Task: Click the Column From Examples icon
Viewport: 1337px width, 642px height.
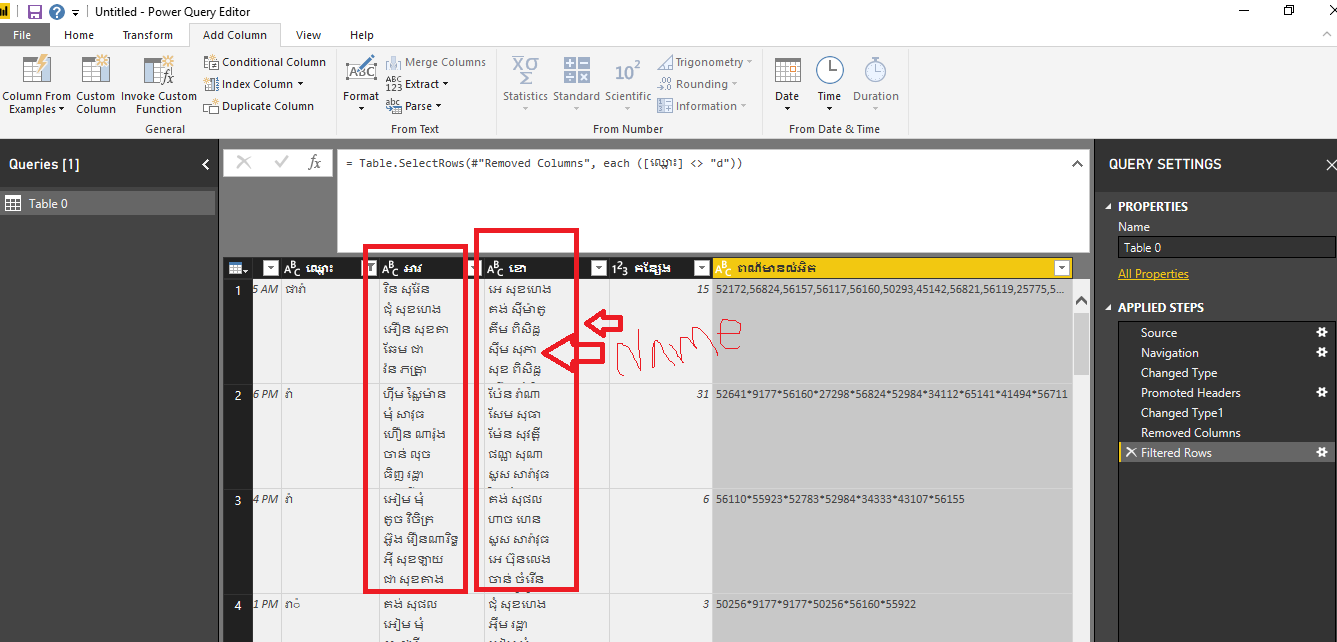Action: pyautogui.click(x=37, y=71)
